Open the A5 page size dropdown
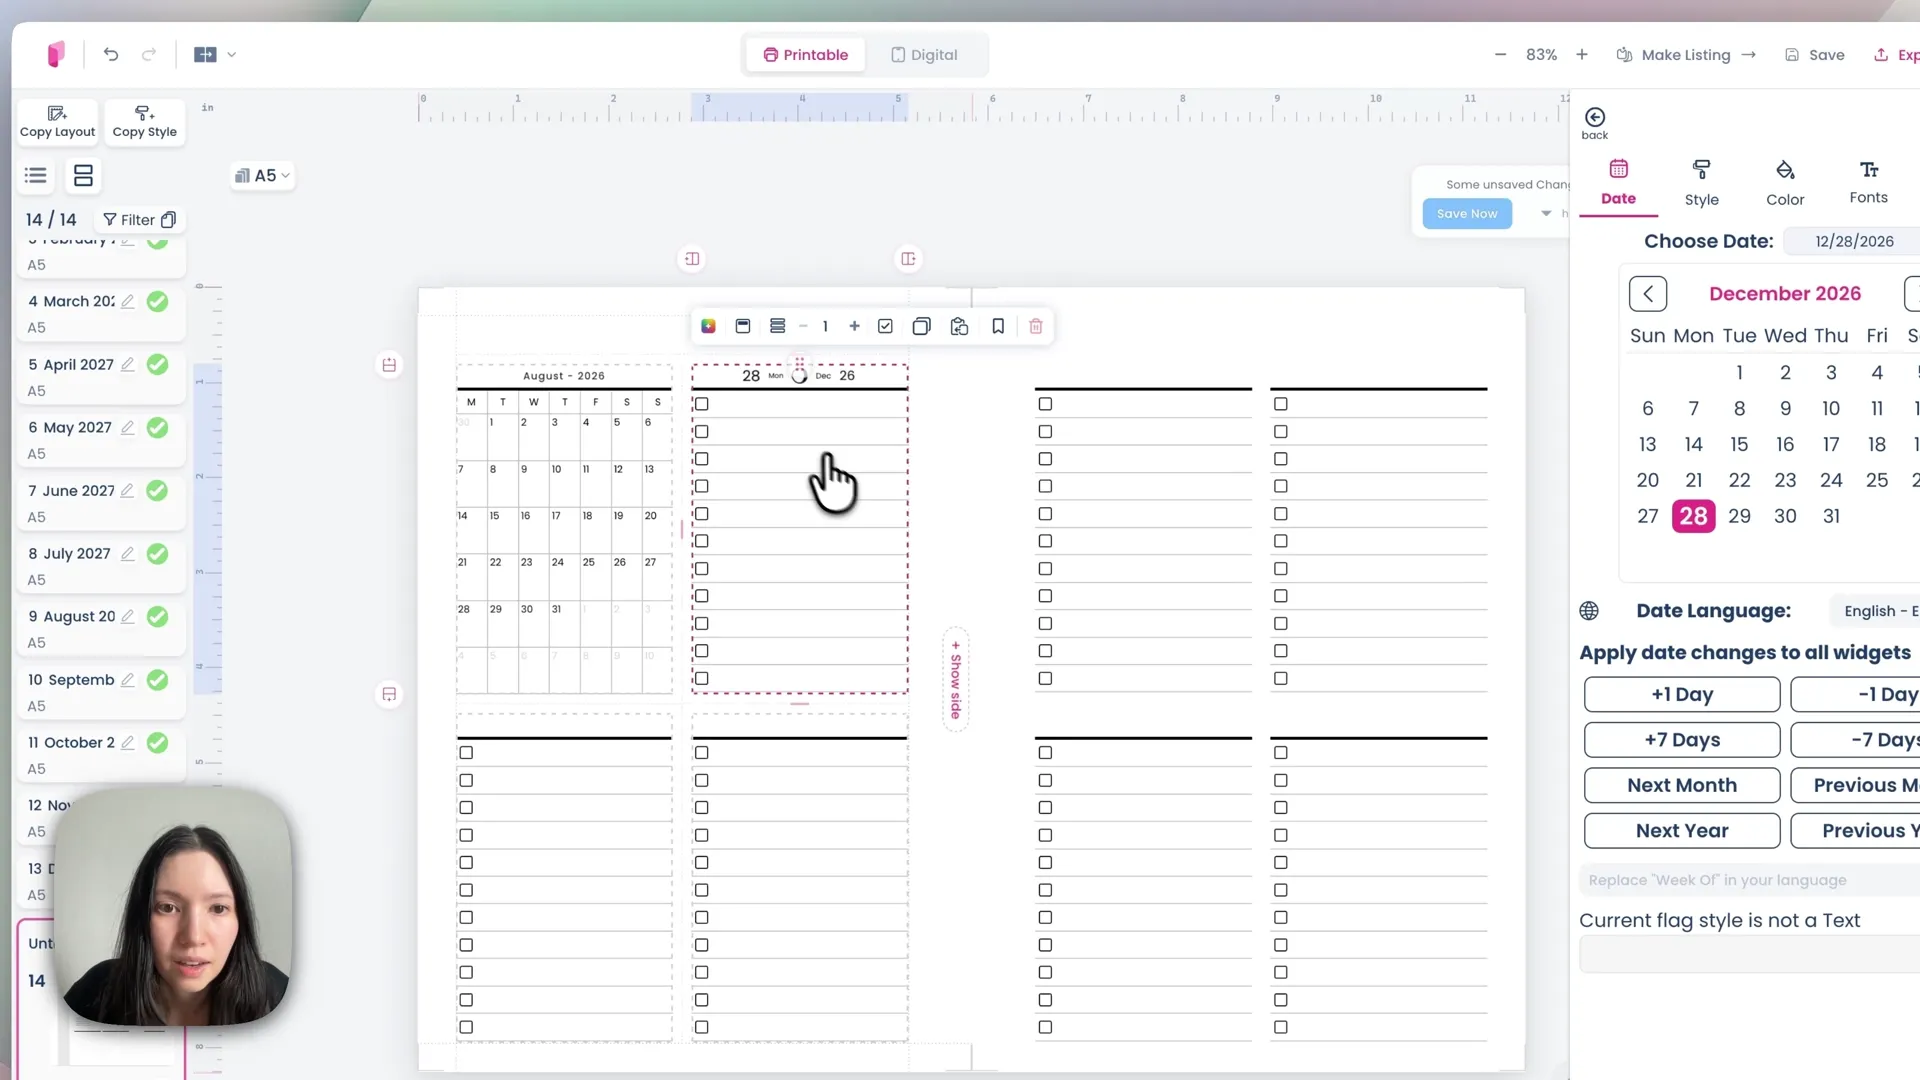 262,176
